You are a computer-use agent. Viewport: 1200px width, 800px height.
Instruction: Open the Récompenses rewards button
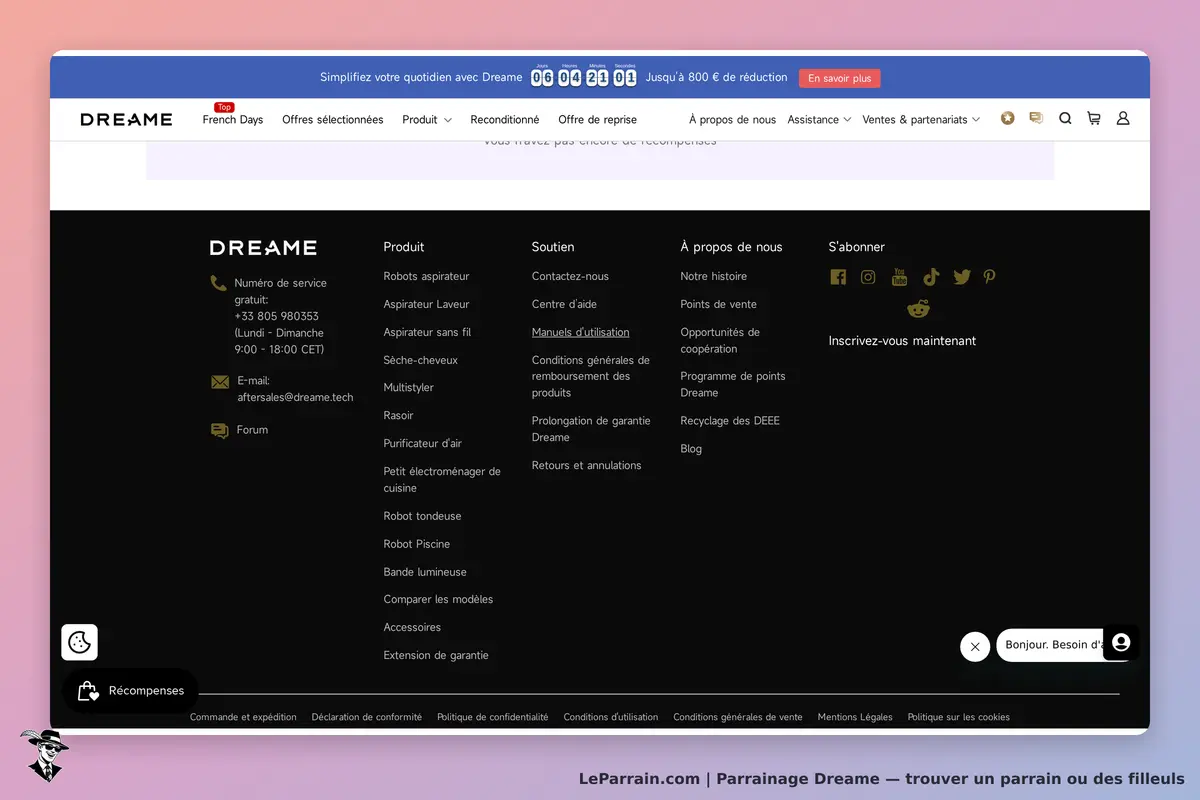pos(130,691)
